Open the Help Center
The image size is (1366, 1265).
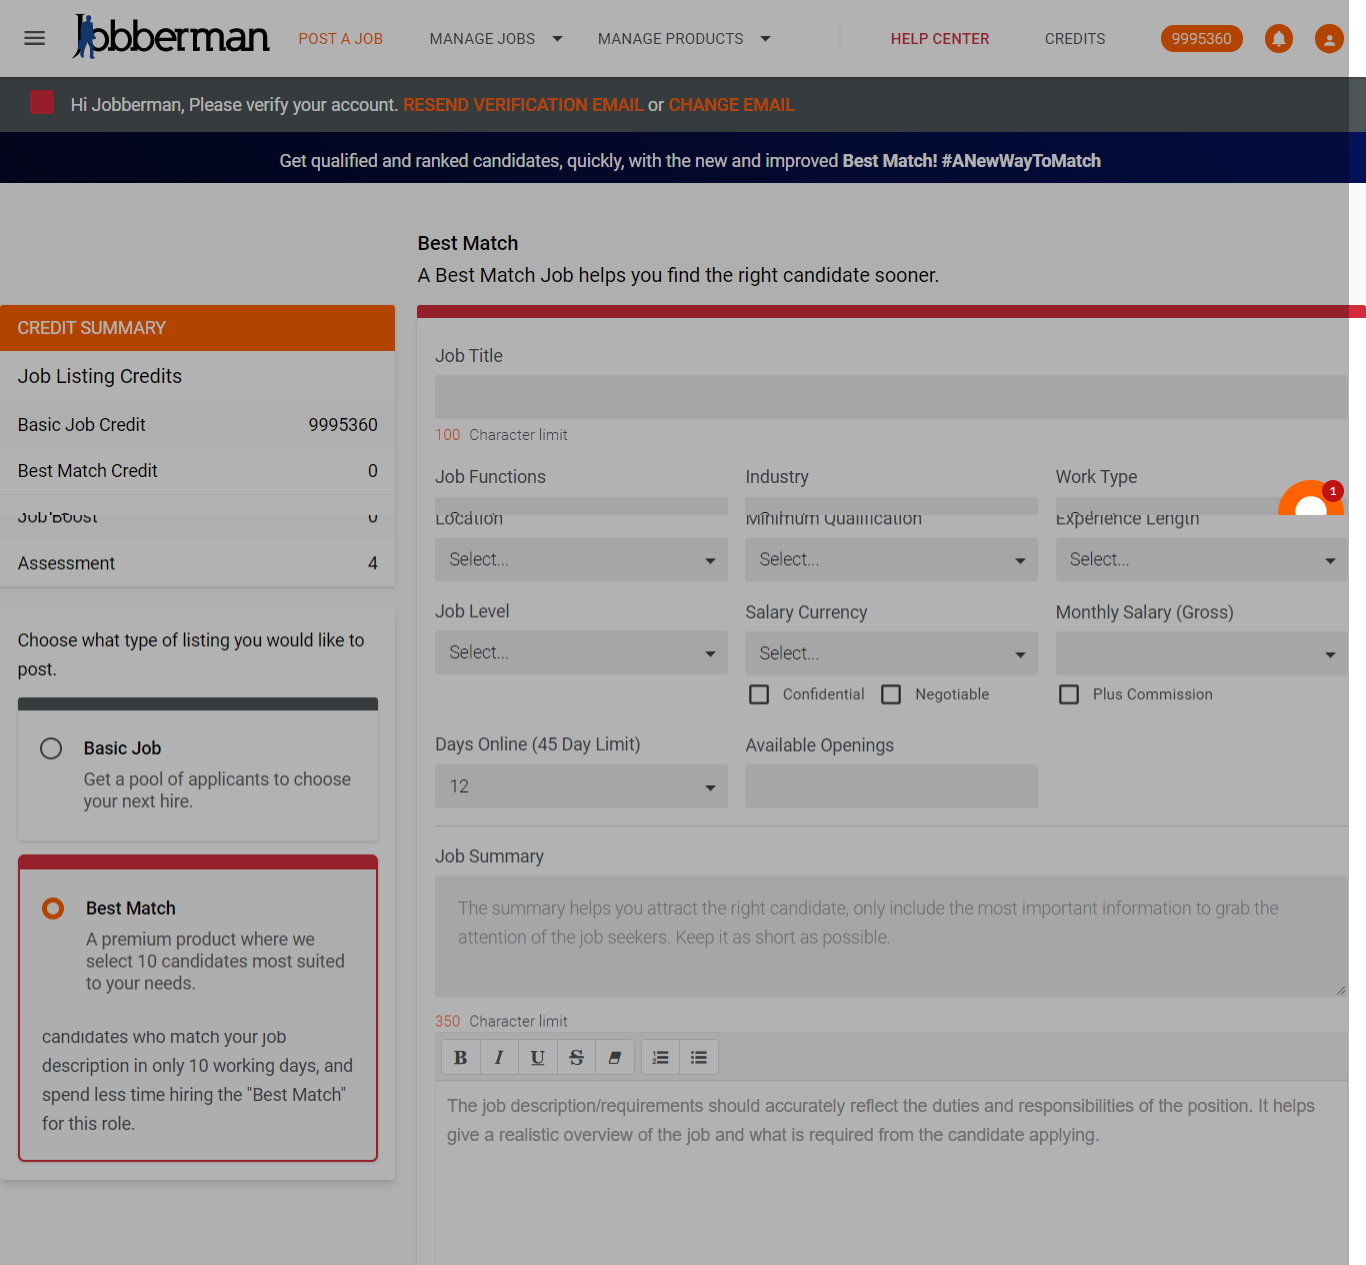[940, 39]
